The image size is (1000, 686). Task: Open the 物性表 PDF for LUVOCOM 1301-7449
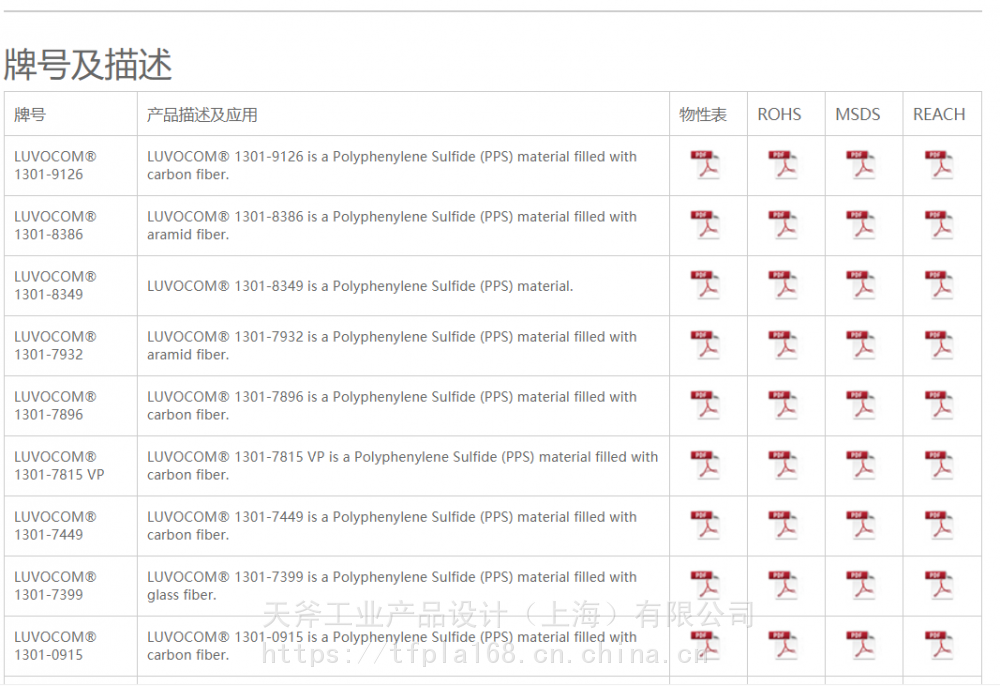(705, 525)
